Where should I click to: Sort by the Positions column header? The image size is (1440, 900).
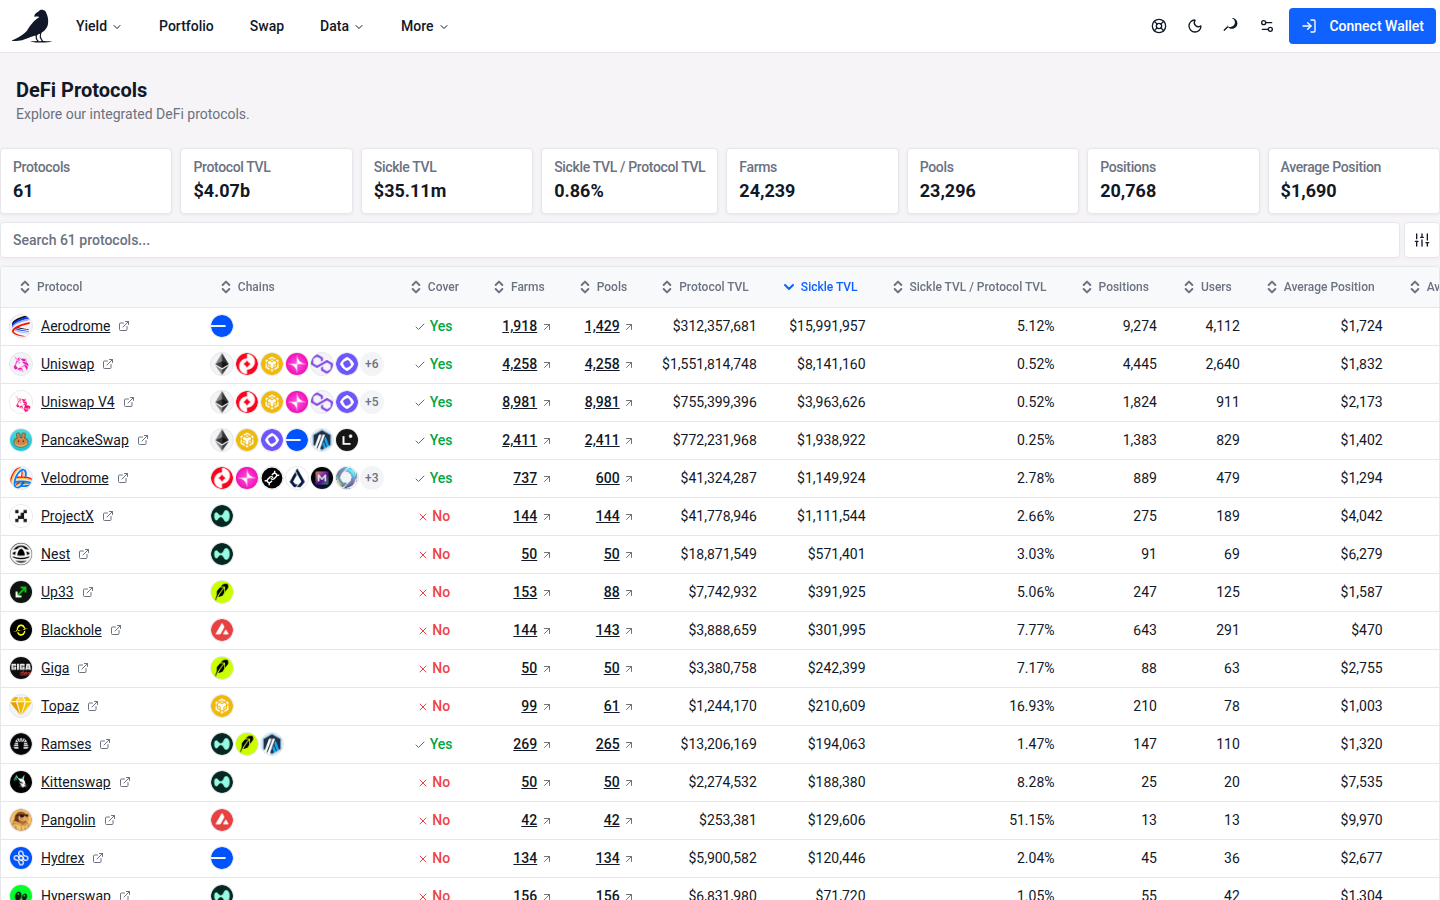(1115, 287)
